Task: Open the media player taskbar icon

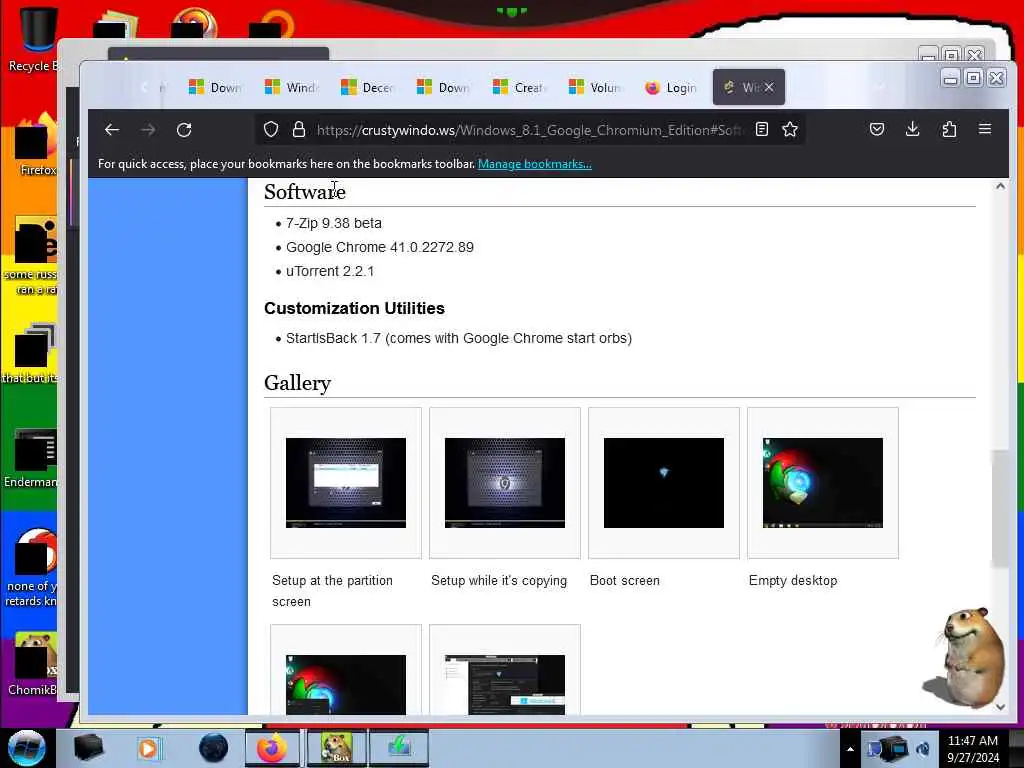Action: [x=148, y=748]
